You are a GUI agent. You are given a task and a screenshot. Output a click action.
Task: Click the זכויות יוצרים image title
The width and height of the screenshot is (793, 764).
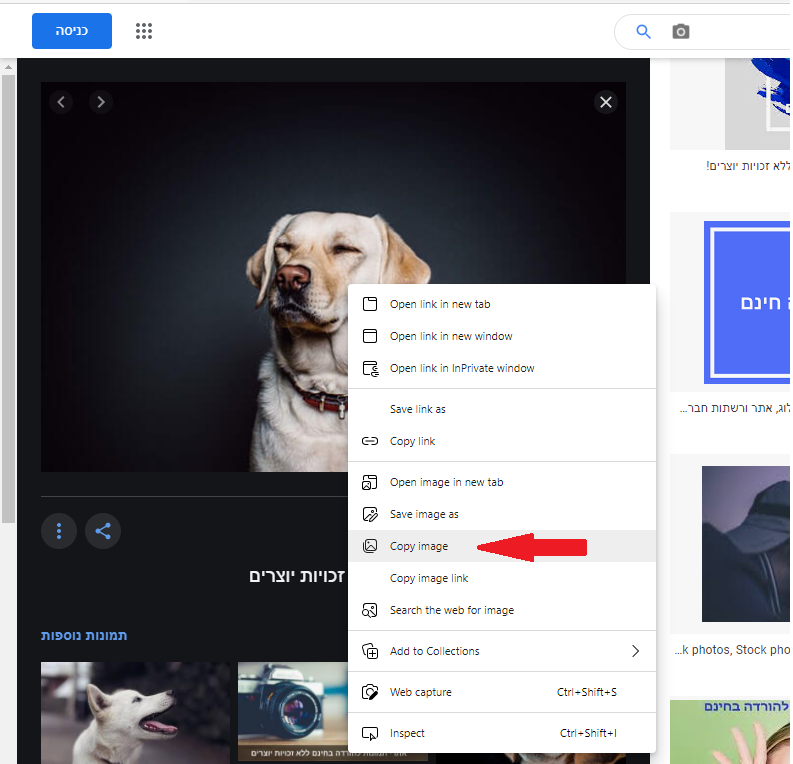tap(297, 576)
